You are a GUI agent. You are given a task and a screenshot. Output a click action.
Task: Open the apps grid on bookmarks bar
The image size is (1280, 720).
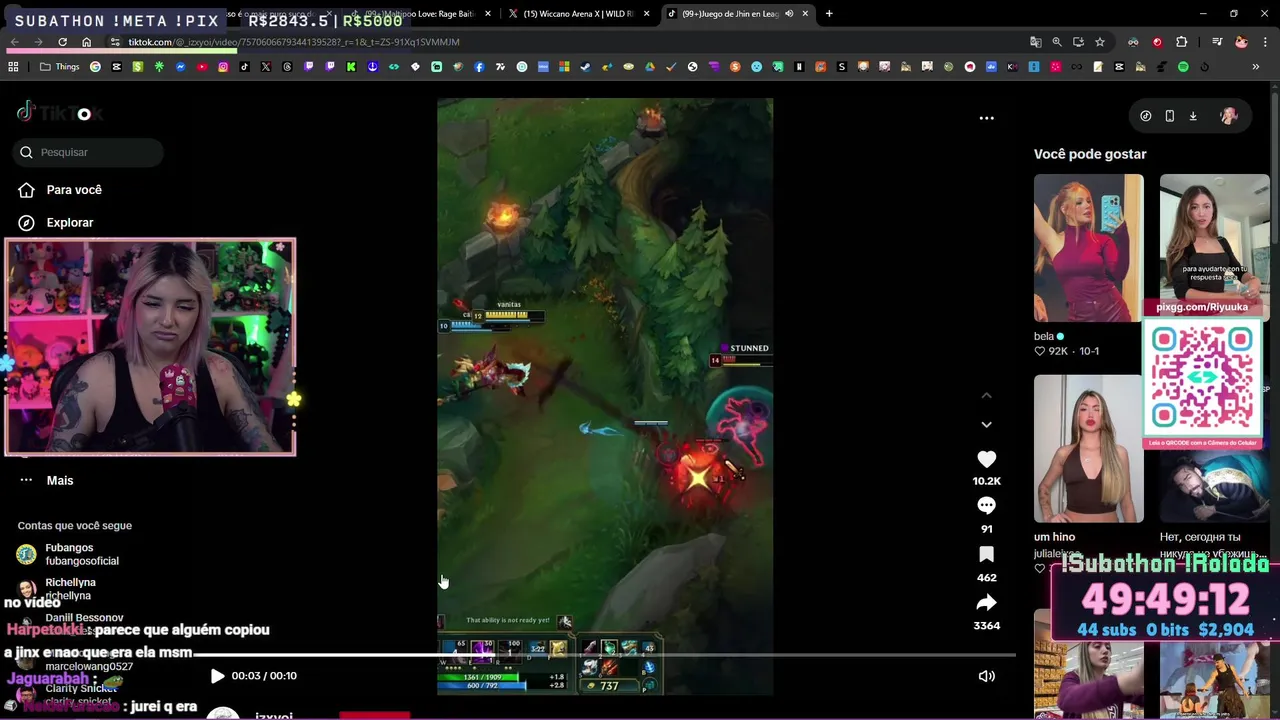pyautogui.click(x=13, y=67)
